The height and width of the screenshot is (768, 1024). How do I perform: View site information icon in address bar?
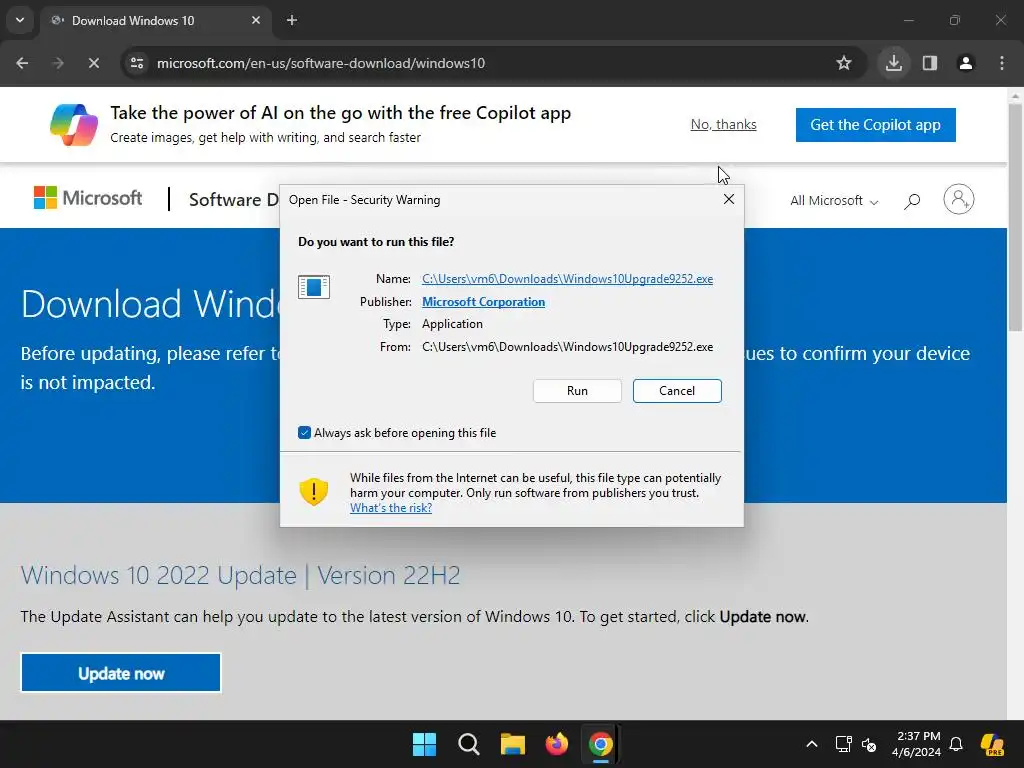[x=137, y=63]
